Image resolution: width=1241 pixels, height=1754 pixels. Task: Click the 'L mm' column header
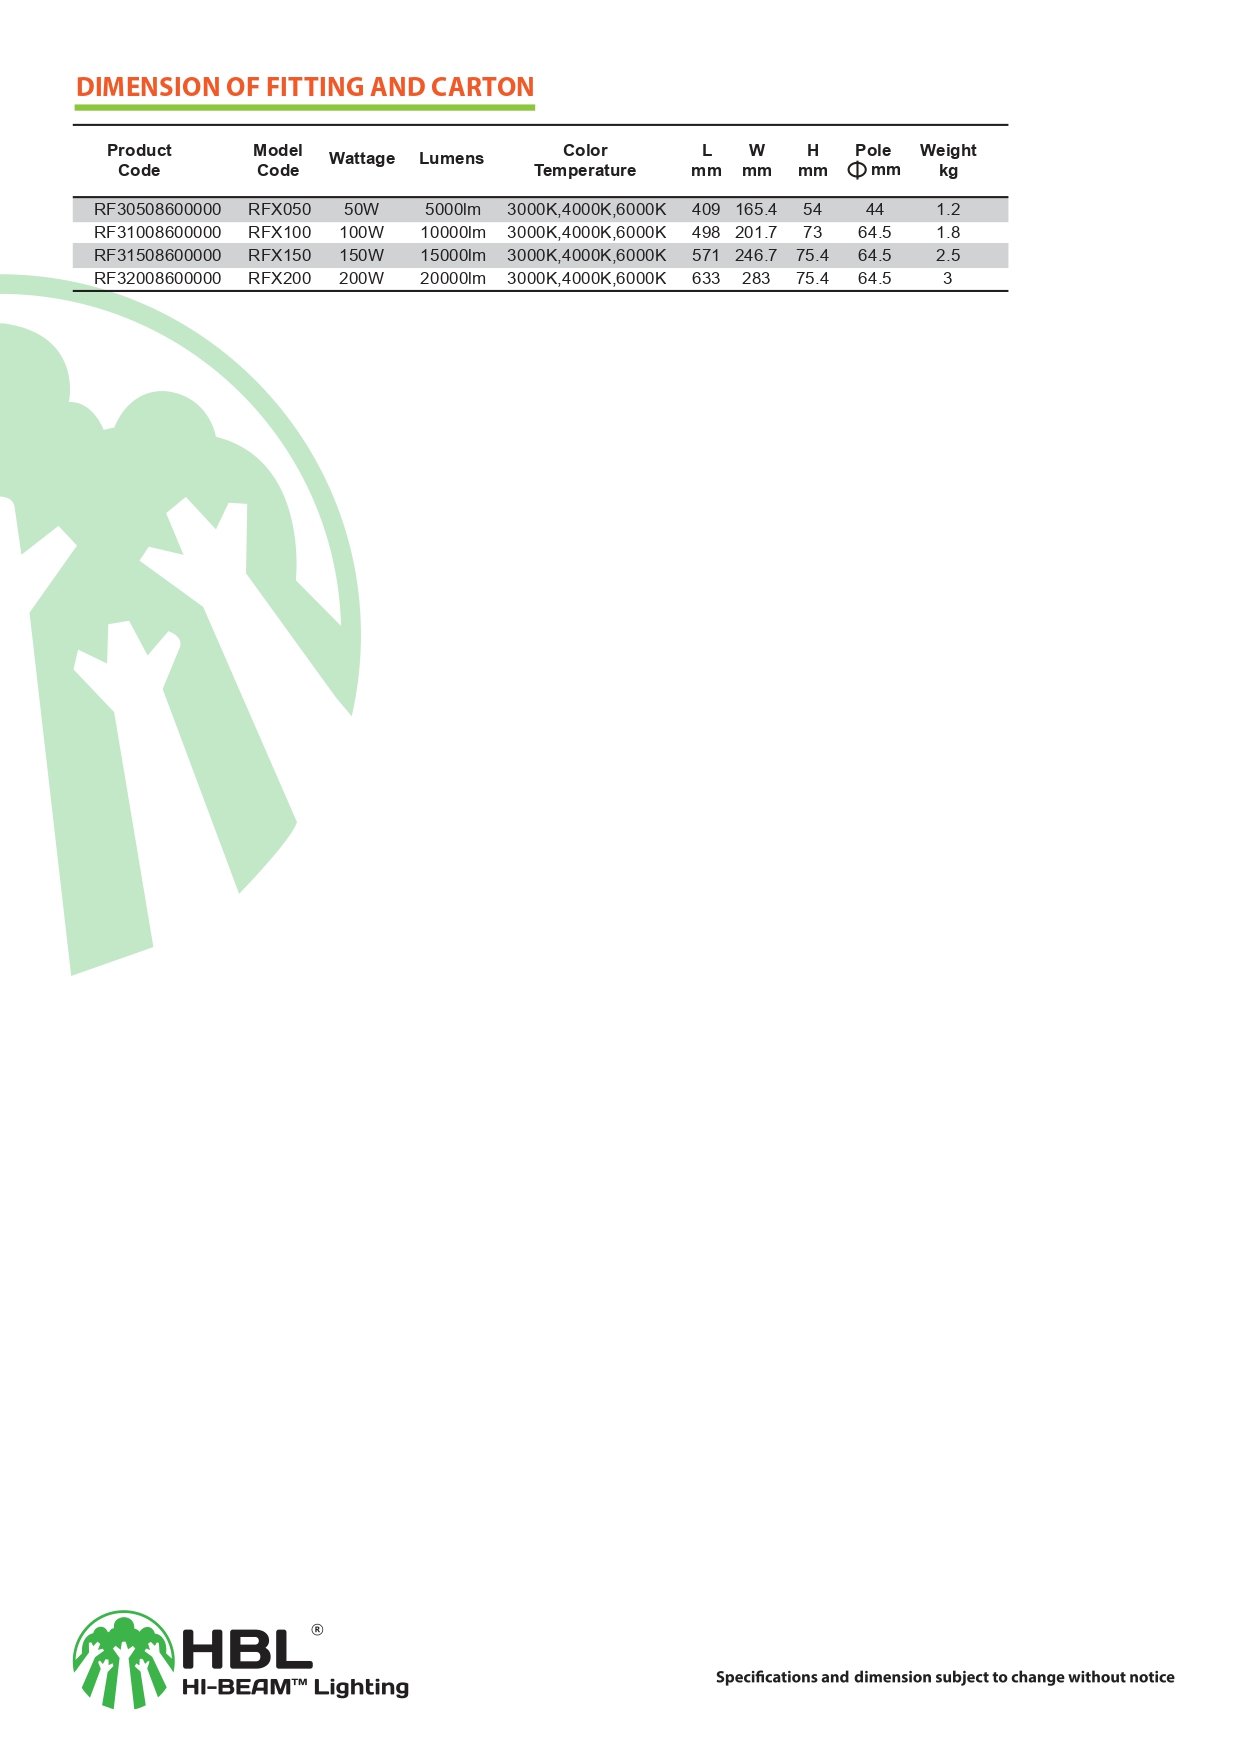pos(706,160)
